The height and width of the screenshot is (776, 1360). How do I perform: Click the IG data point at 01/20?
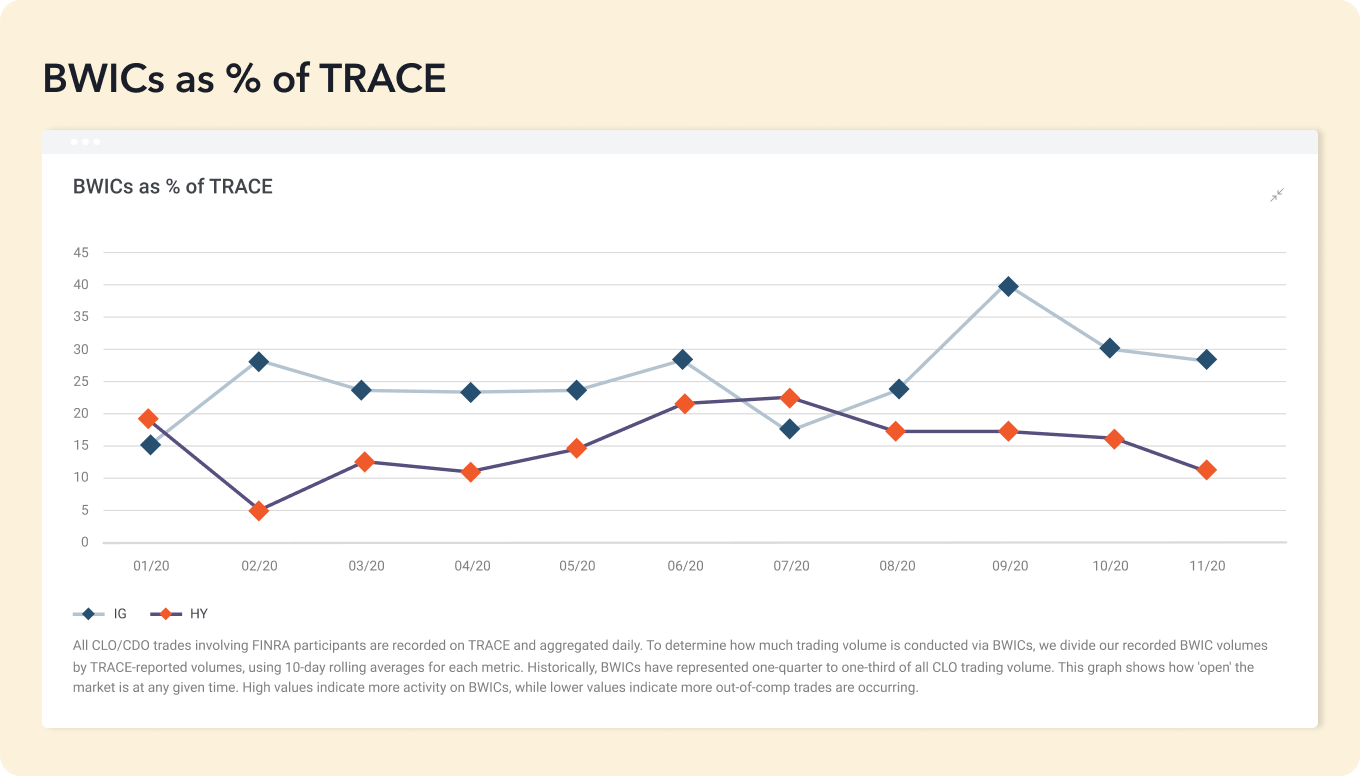pos(151,445)
